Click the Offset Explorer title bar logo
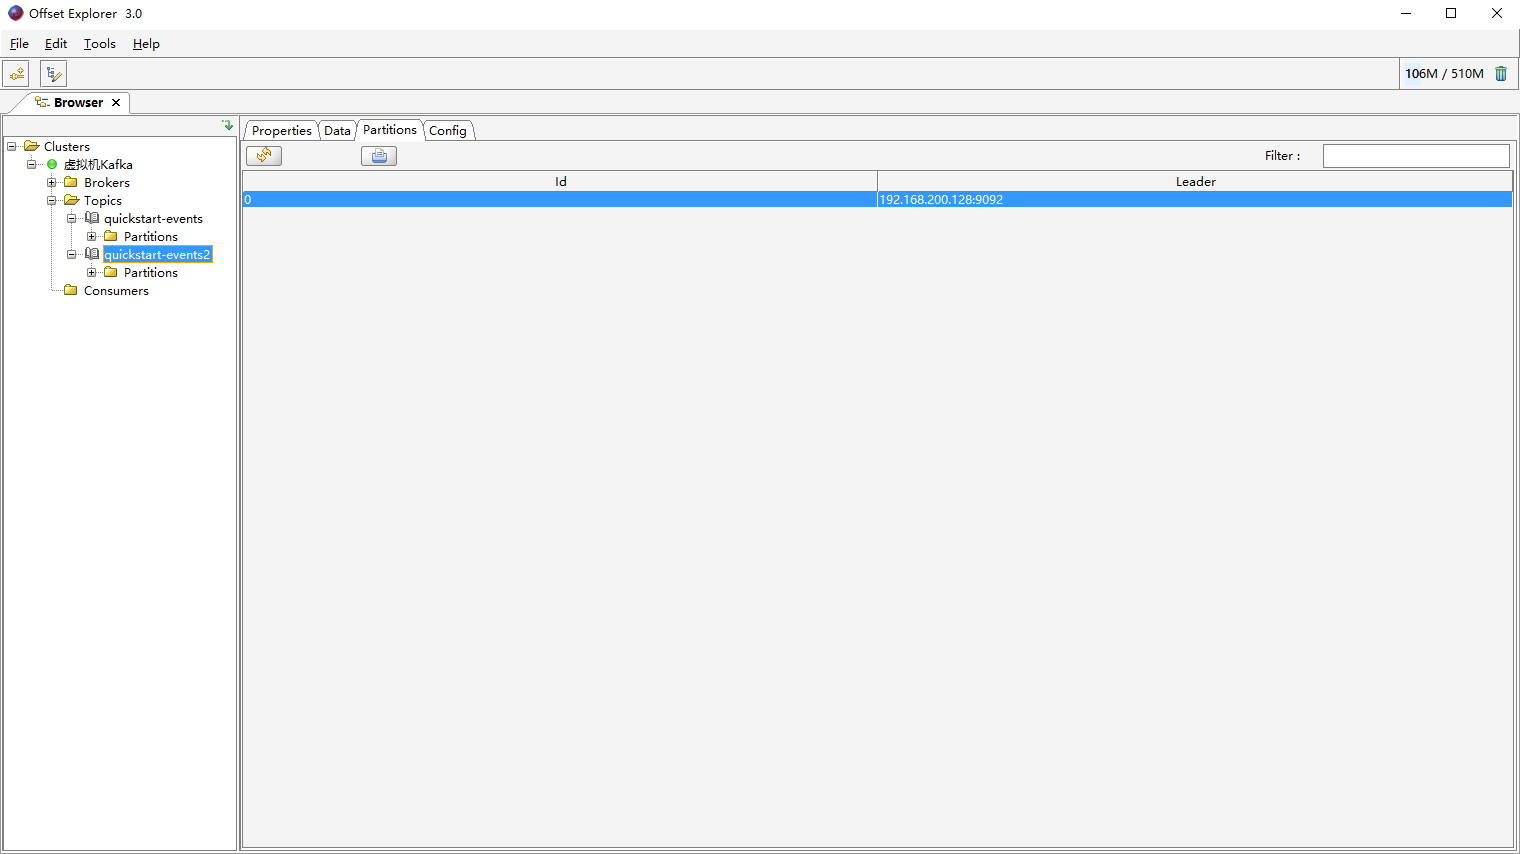Image resolution: width=1520 pixels, height=854 pixels. click(x=15, y=14)
